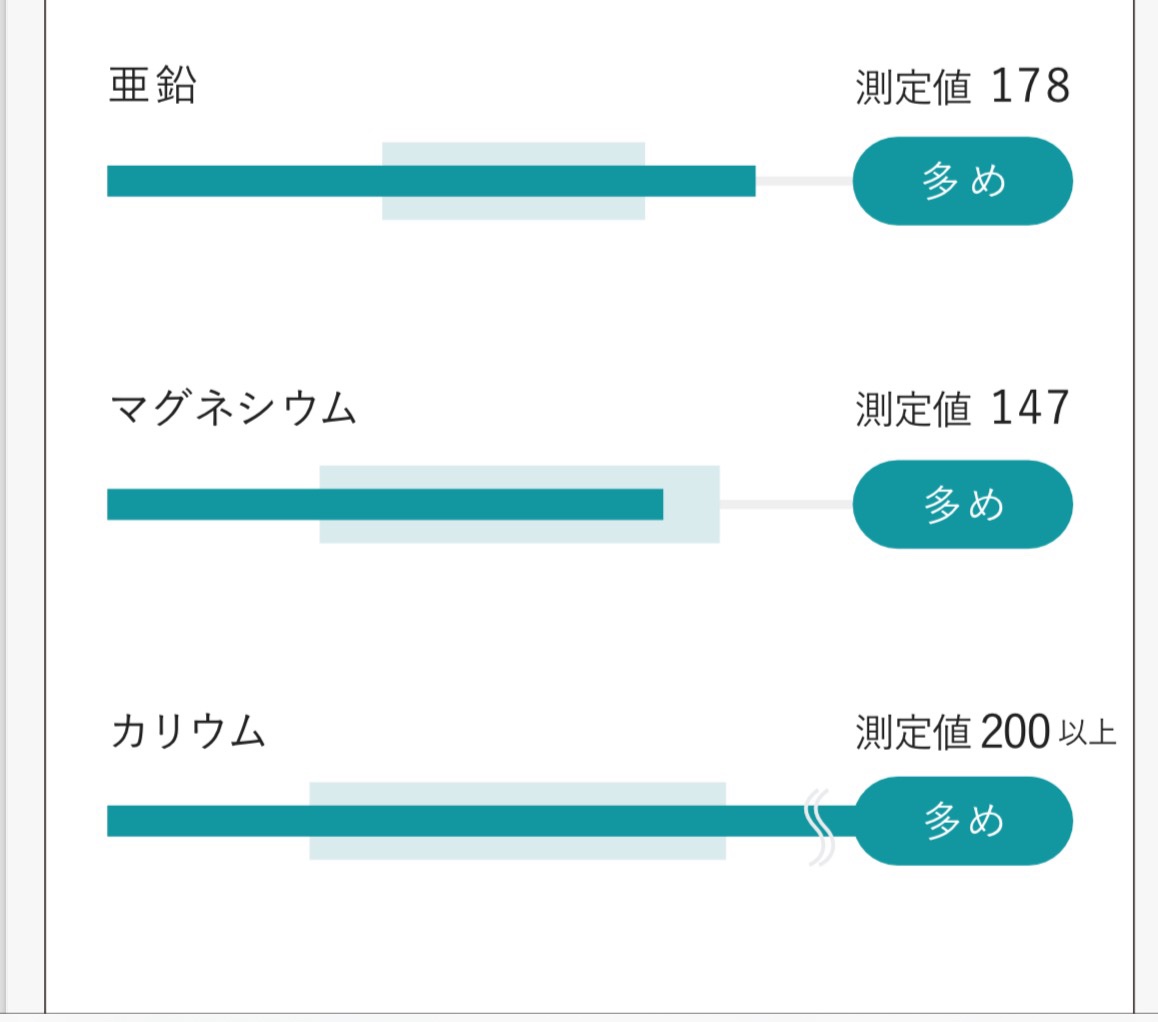Click the カリウム label

coord(187,733)
